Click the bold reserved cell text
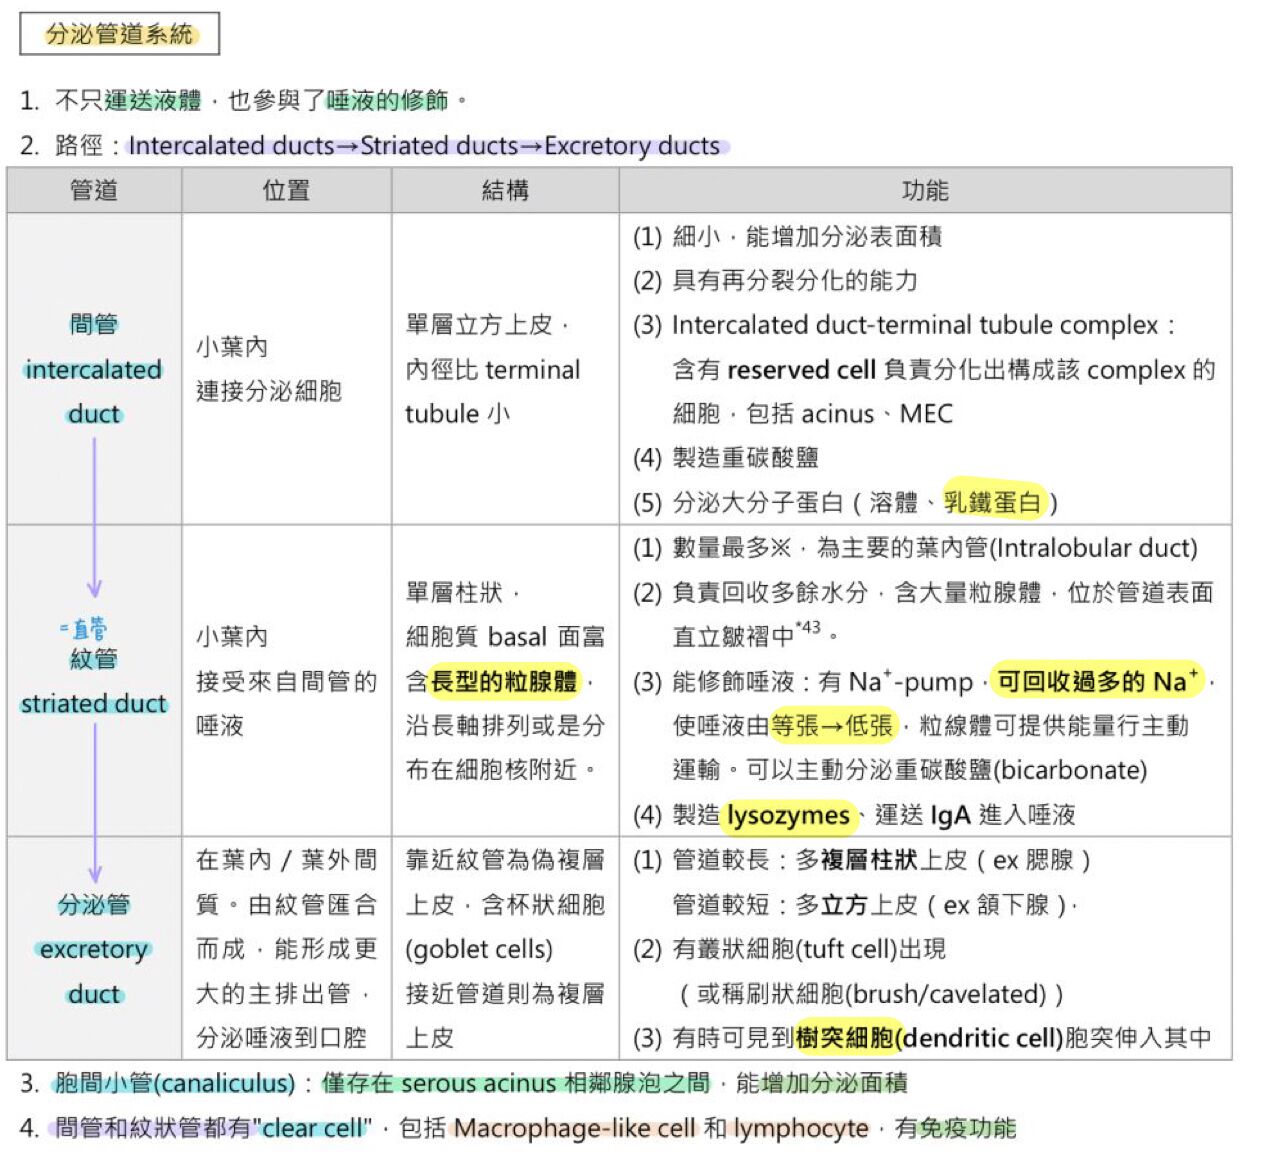 (801, 370)
